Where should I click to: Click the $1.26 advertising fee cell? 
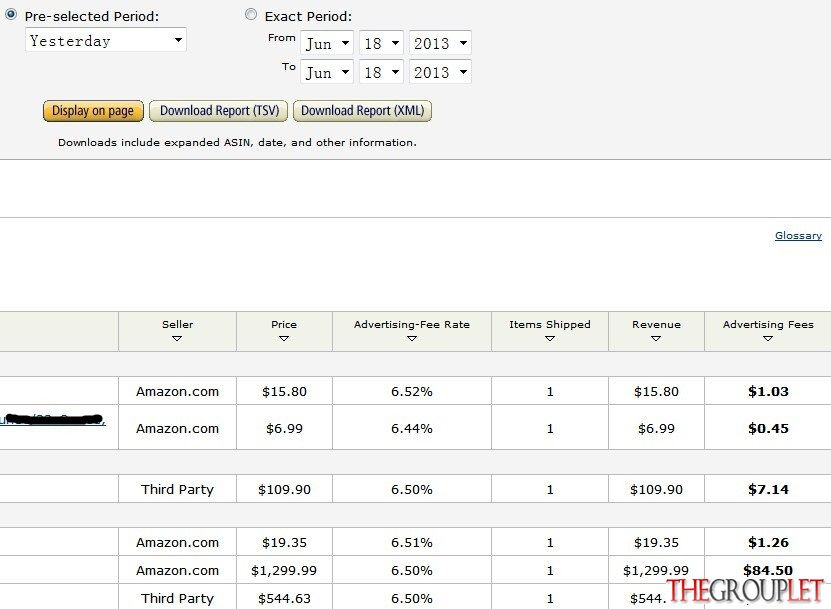click(768, 542)
